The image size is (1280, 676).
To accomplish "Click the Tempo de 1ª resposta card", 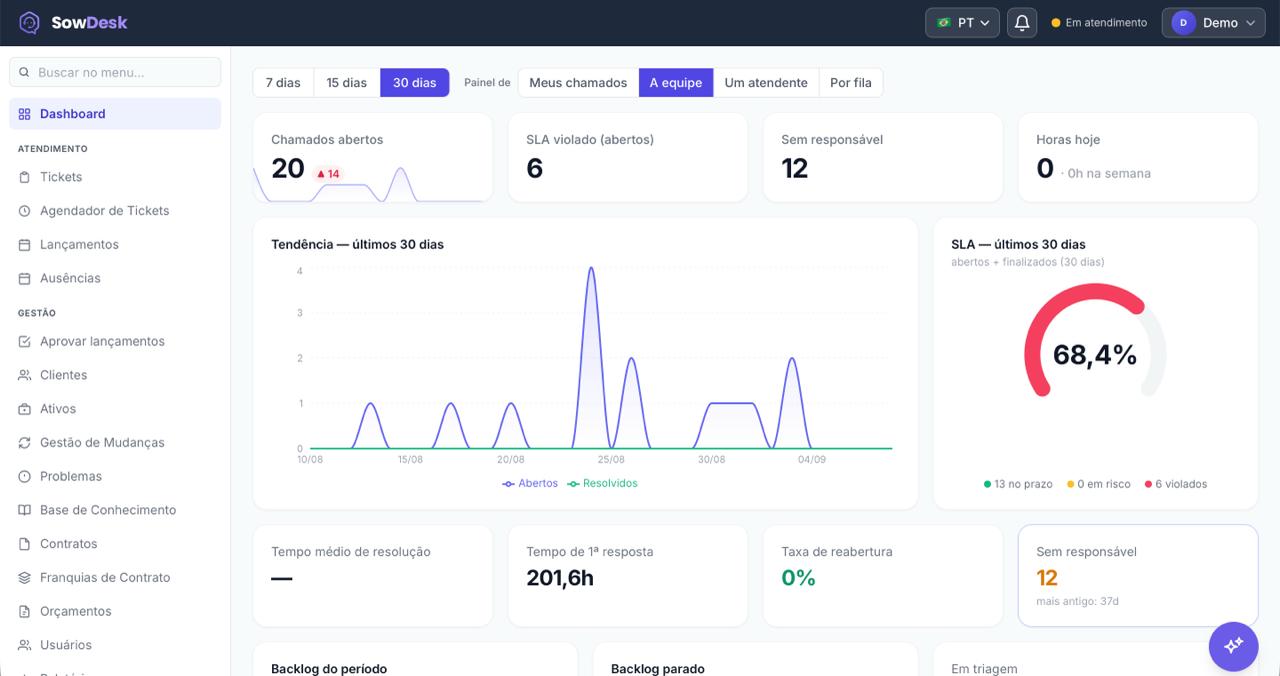I will coord(628,576).
